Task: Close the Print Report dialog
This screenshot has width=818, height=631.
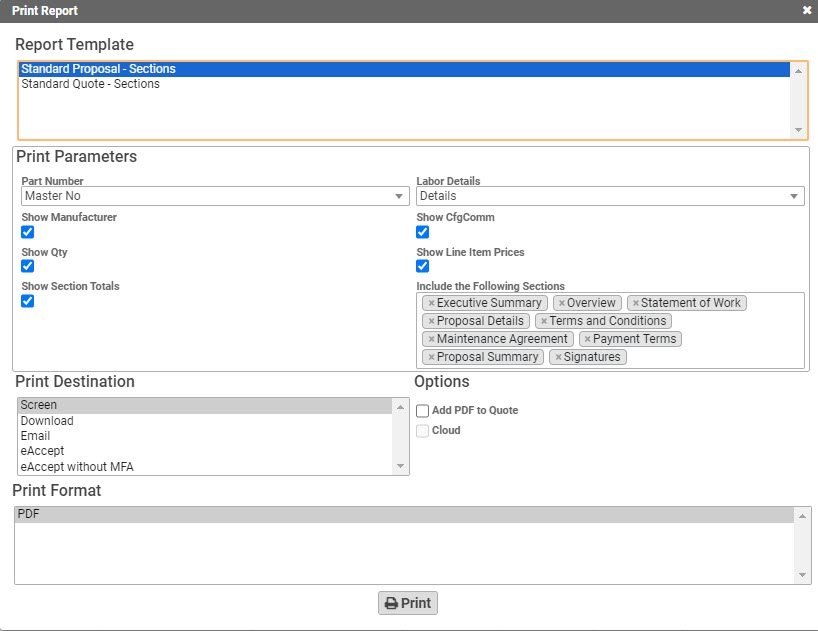Action: pos(806,10)
